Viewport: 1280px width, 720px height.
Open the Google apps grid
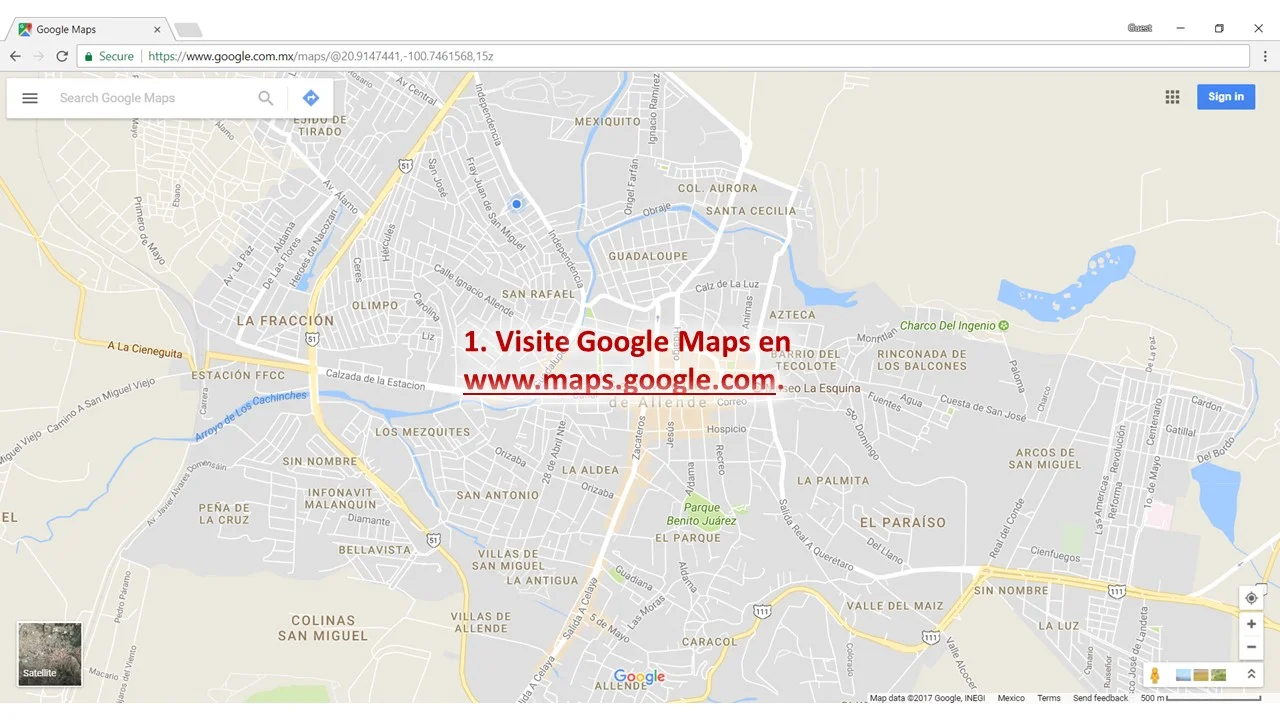[1172, 97]
